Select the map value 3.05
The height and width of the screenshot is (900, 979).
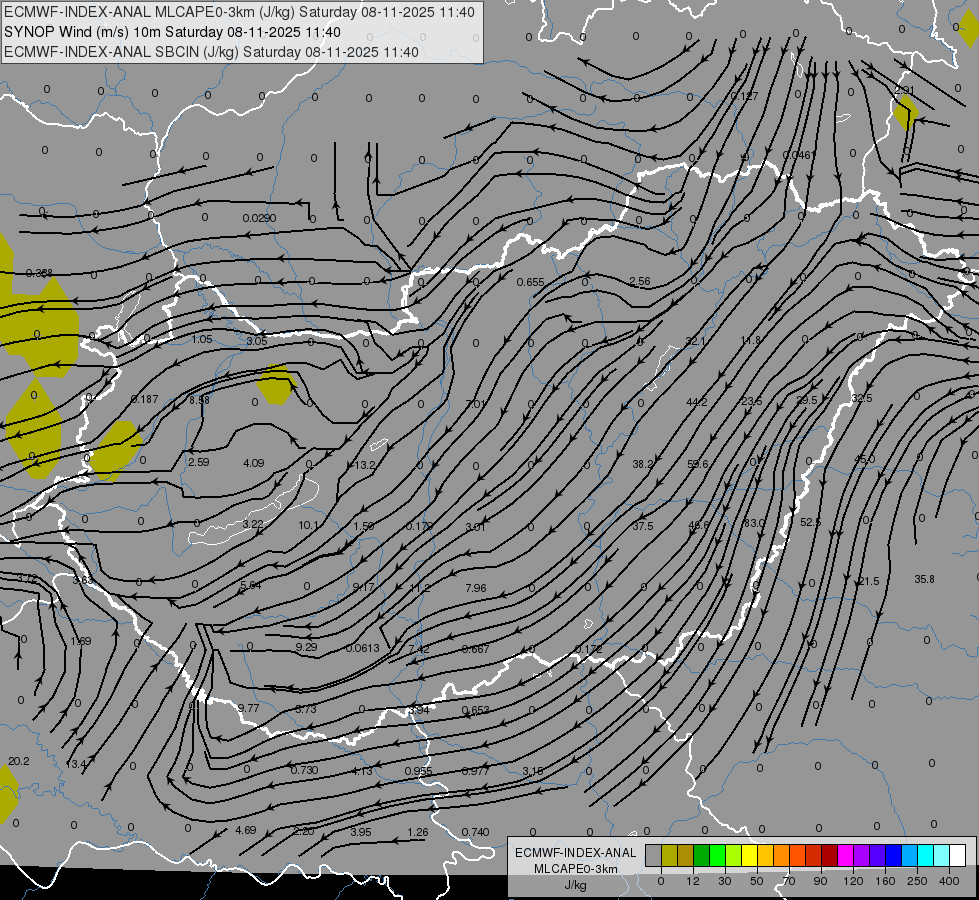click(257, 341)
